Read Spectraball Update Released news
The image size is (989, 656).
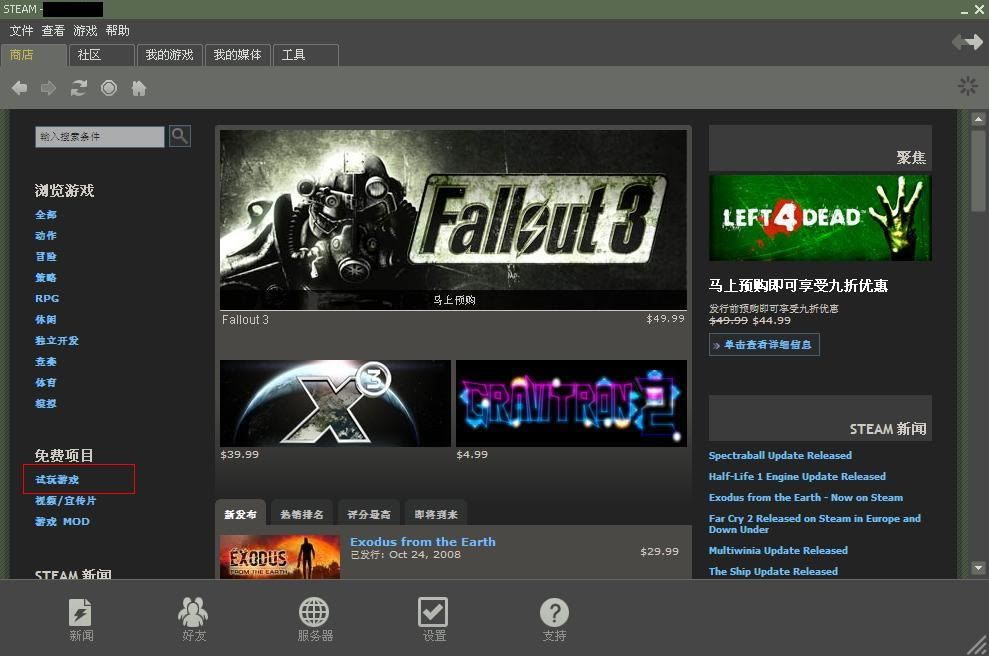pyautogui.click(x=780, y=455)
